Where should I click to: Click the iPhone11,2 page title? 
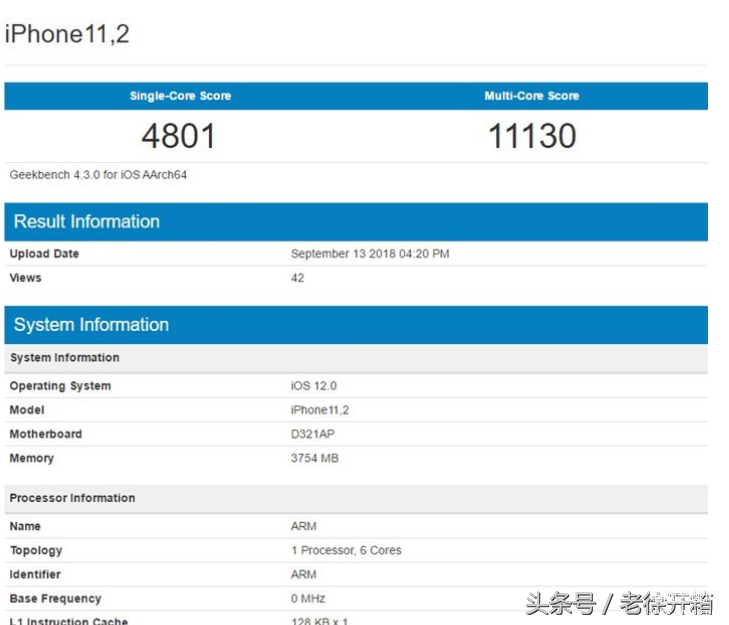pyautogui.click(x=67, y=34)
